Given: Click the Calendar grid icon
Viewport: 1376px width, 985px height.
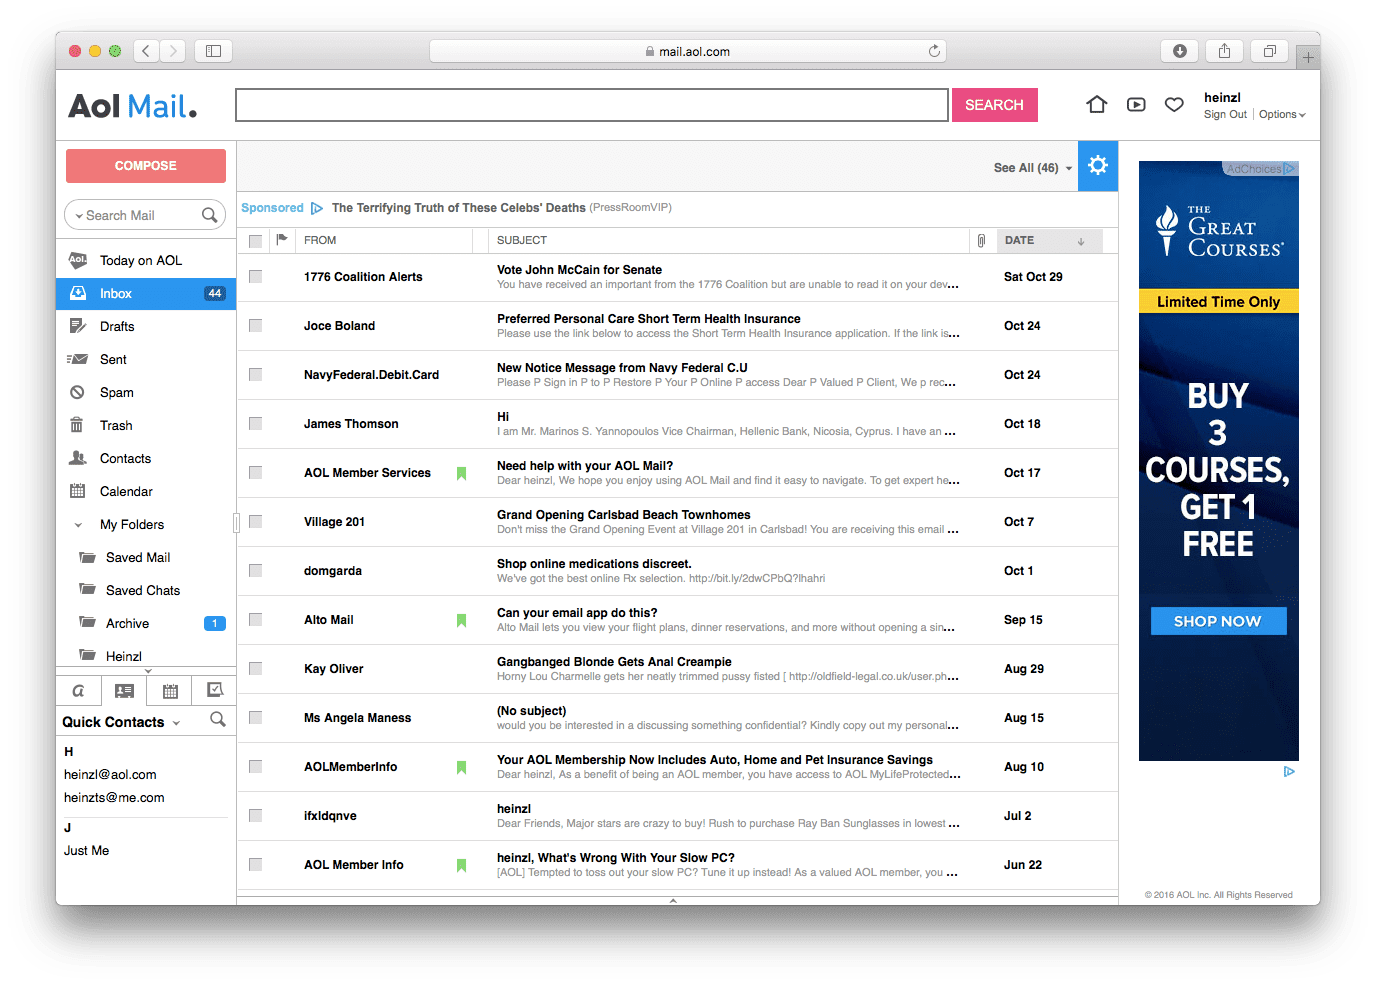Looking at the screenshot, I should pyautogui.click(x=77, y=491).
